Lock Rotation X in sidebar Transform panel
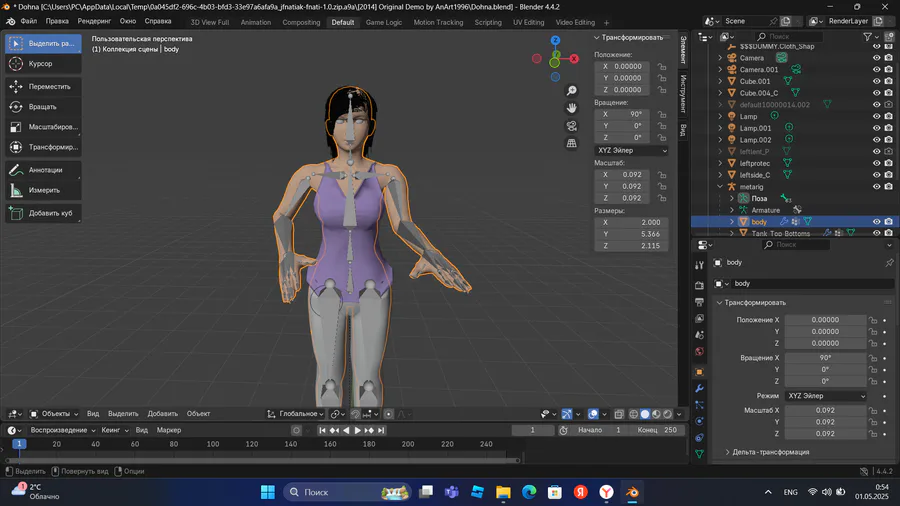 [662, 114]
